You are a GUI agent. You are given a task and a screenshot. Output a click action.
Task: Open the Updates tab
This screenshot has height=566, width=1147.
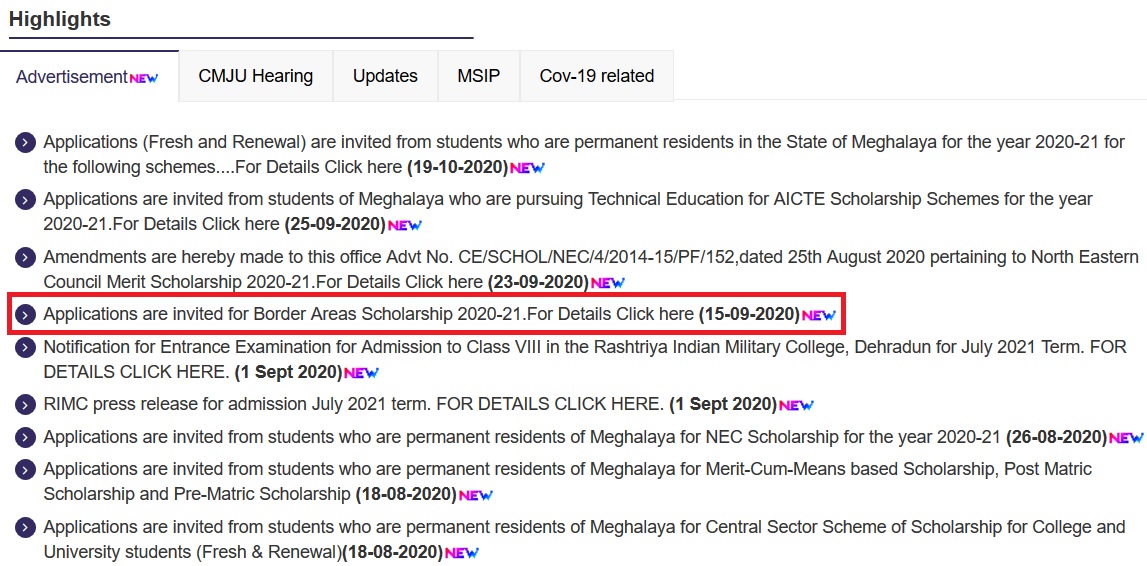(x=385, y=76)
